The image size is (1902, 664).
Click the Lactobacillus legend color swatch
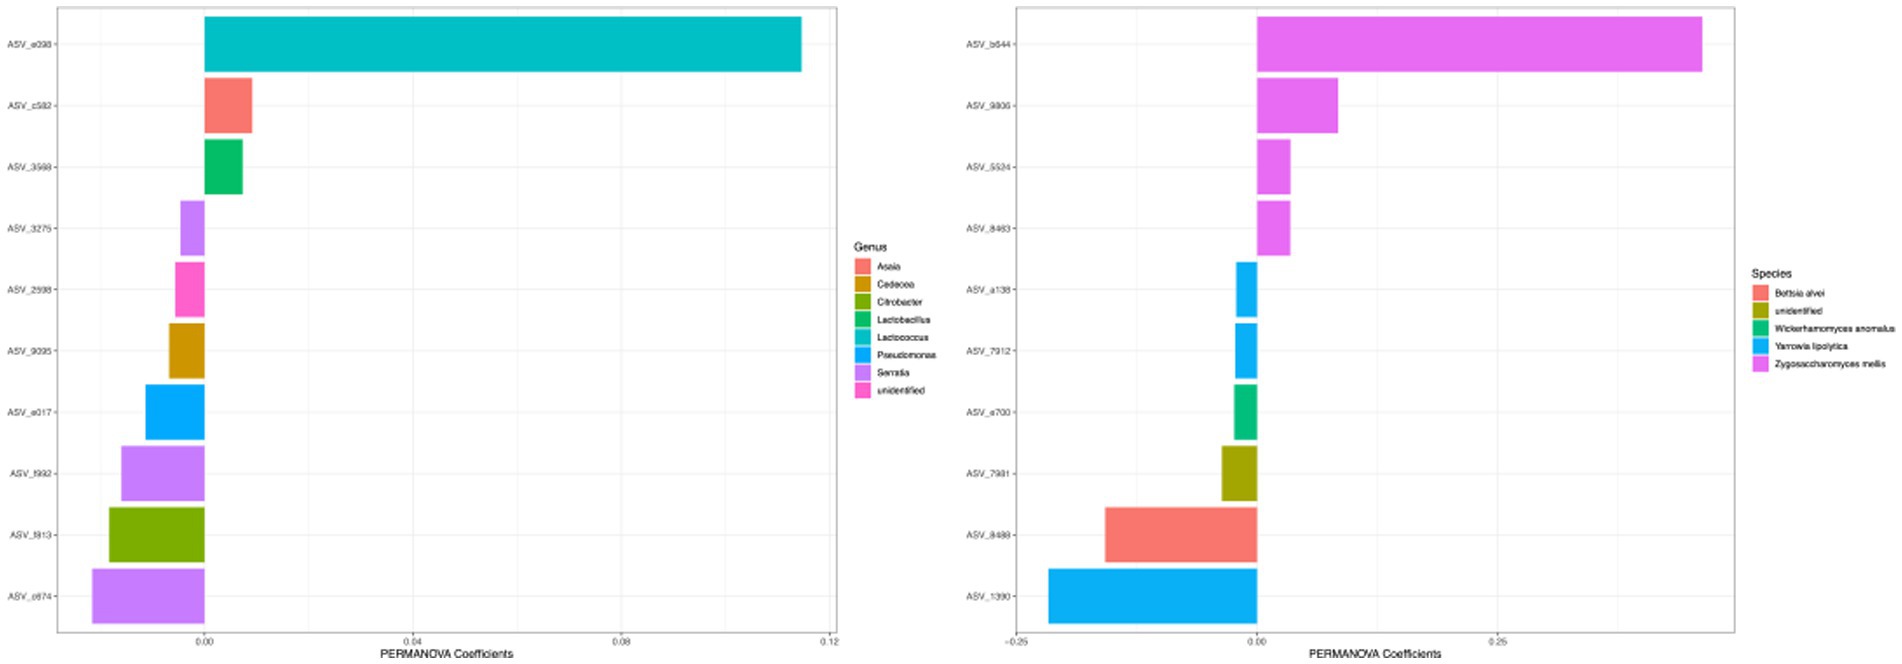[x=862, y=320]
